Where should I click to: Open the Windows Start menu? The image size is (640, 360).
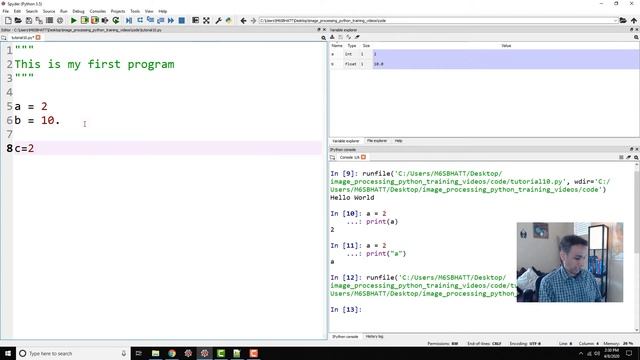pyautogui.click(x=8, y=353)
